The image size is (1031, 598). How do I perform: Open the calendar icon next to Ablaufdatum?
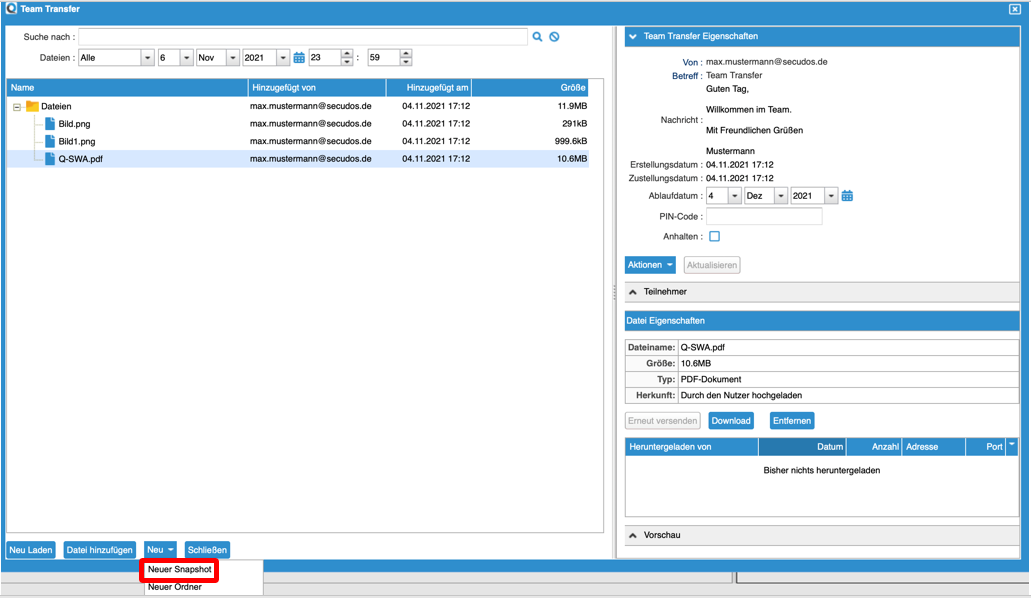847,196
